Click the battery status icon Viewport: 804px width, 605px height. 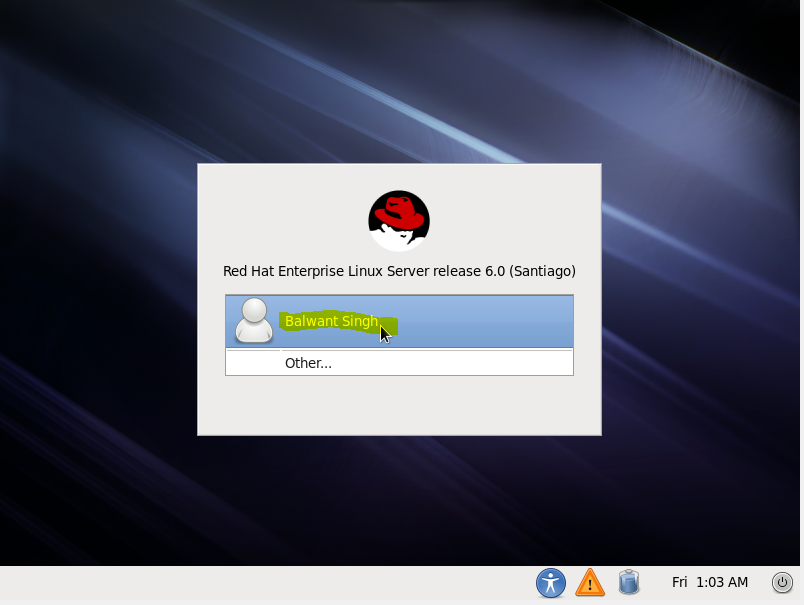(629, 582)
